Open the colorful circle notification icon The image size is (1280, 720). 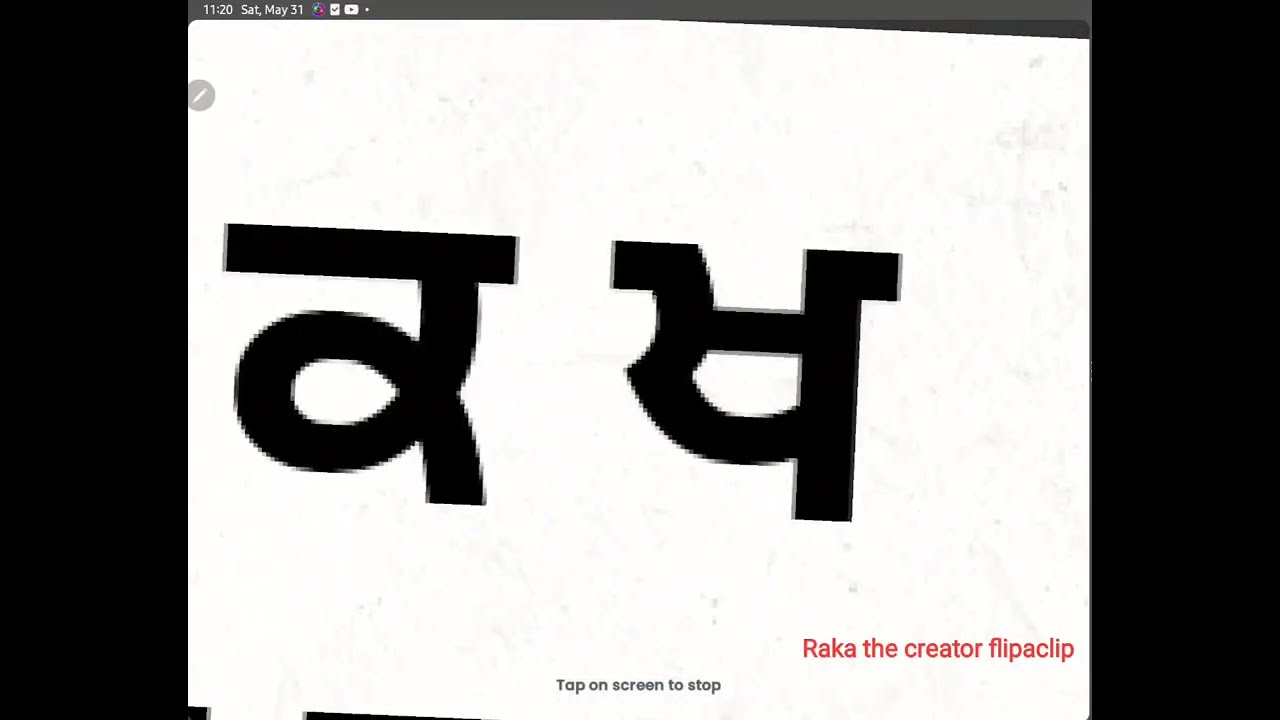[319, 10]
